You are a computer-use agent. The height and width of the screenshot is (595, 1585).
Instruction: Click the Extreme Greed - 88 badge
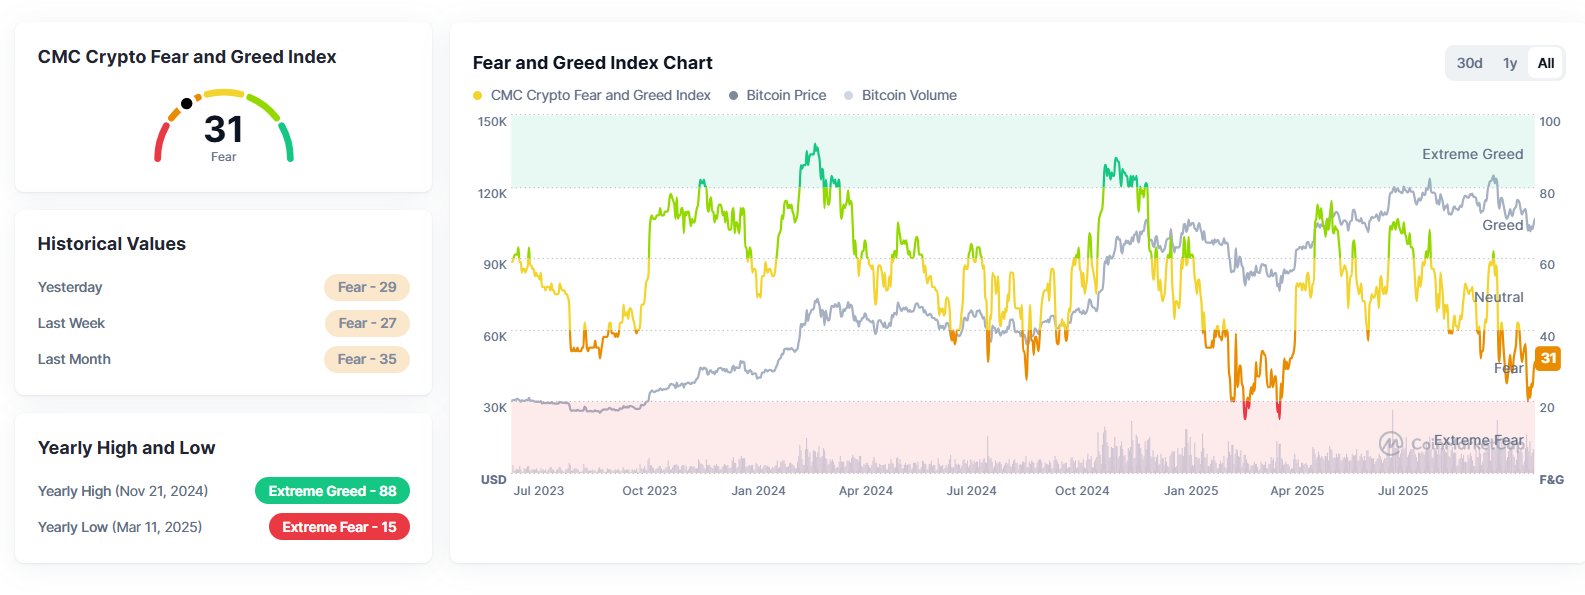click(332, 491)
